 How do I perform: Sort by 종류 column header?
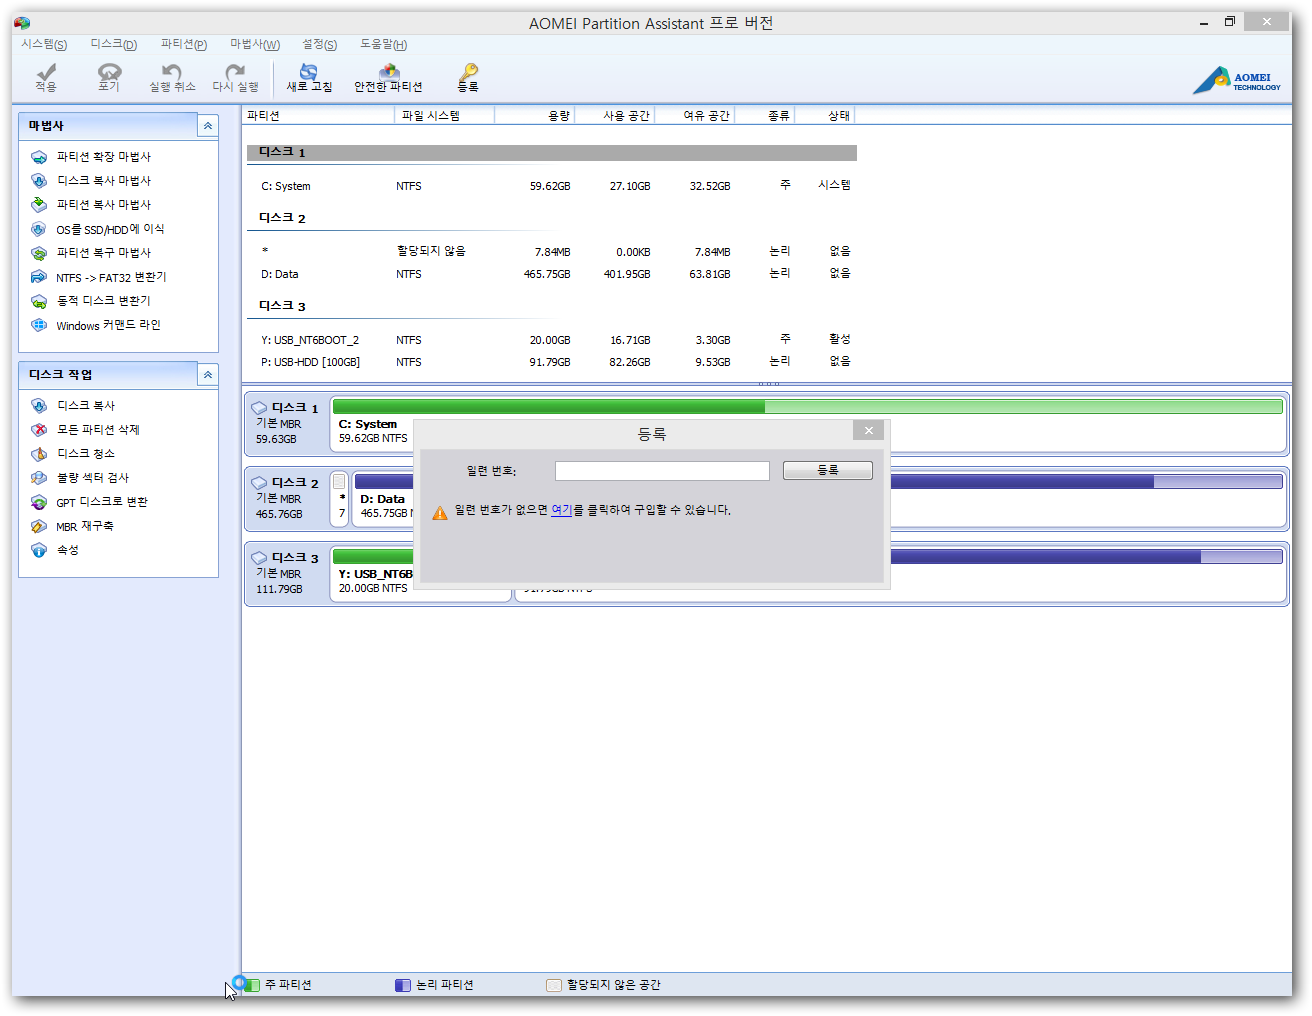click(x=764, y=116)
